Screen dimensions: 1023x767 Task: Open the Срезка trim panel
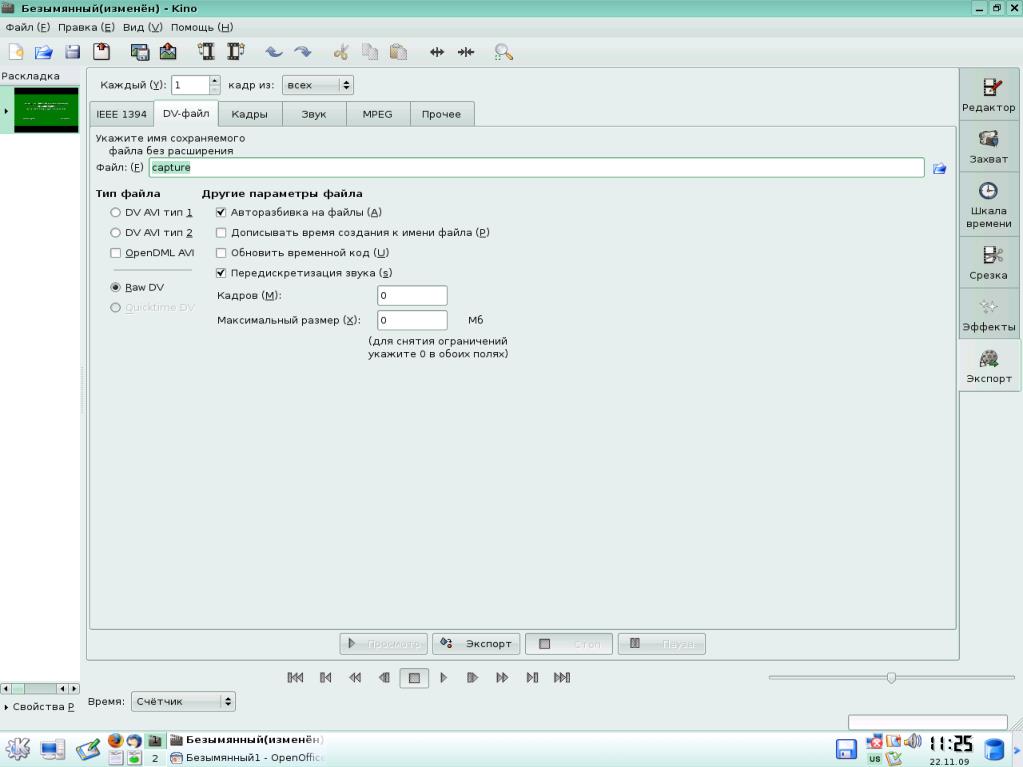point(988,262)
